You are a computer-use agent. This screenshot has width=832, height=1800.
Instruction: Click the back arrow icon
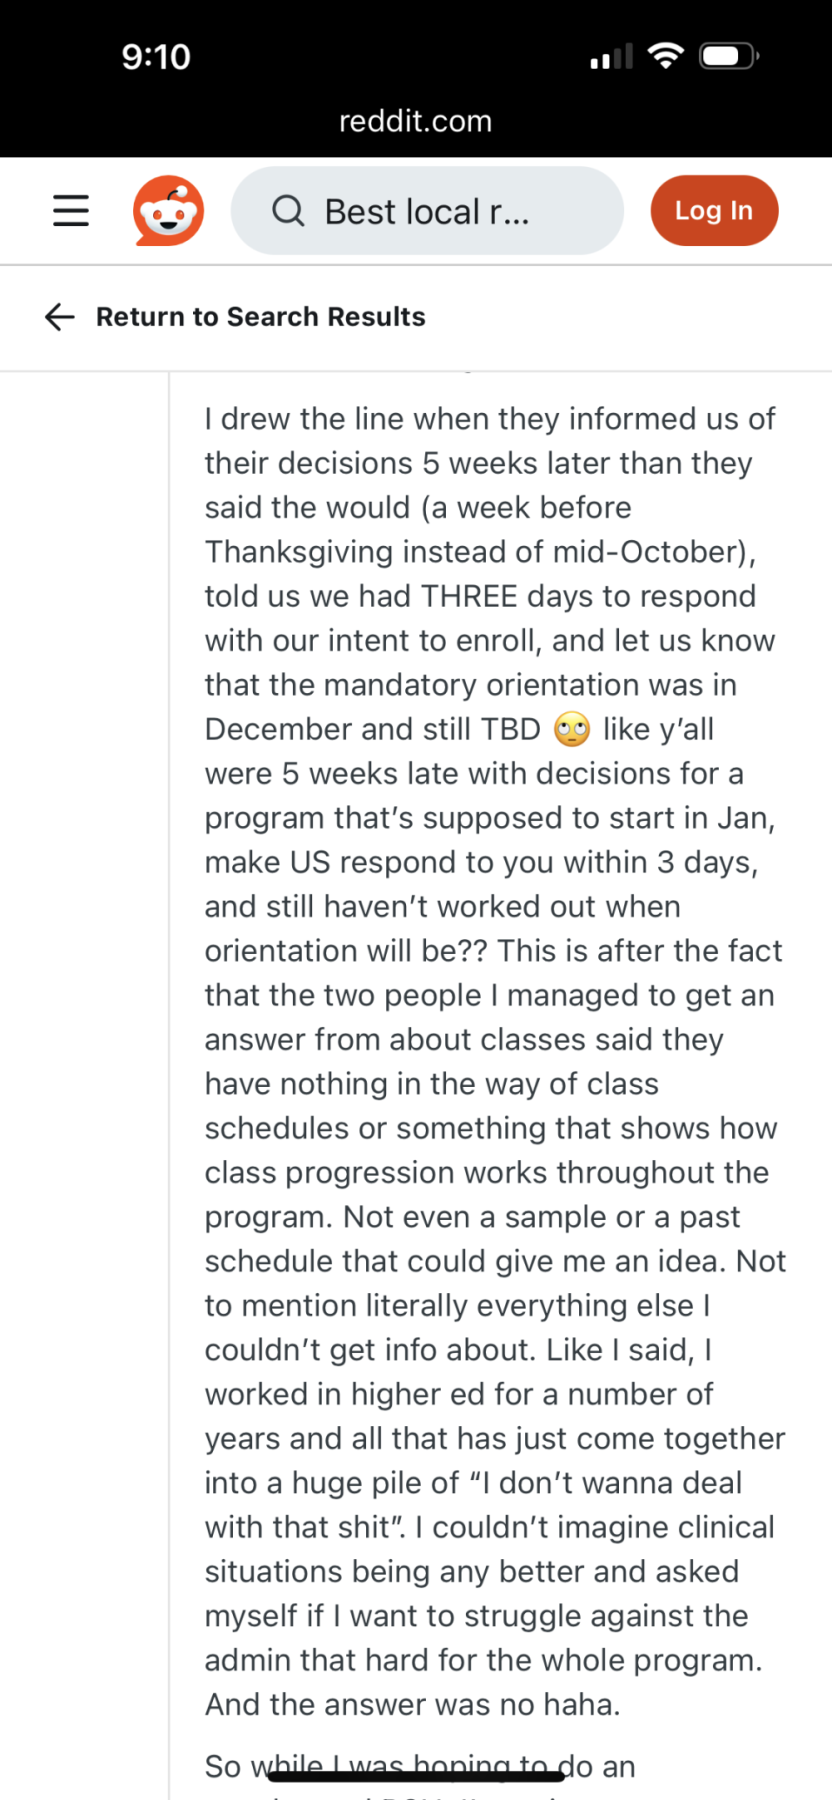pos(60,317)
